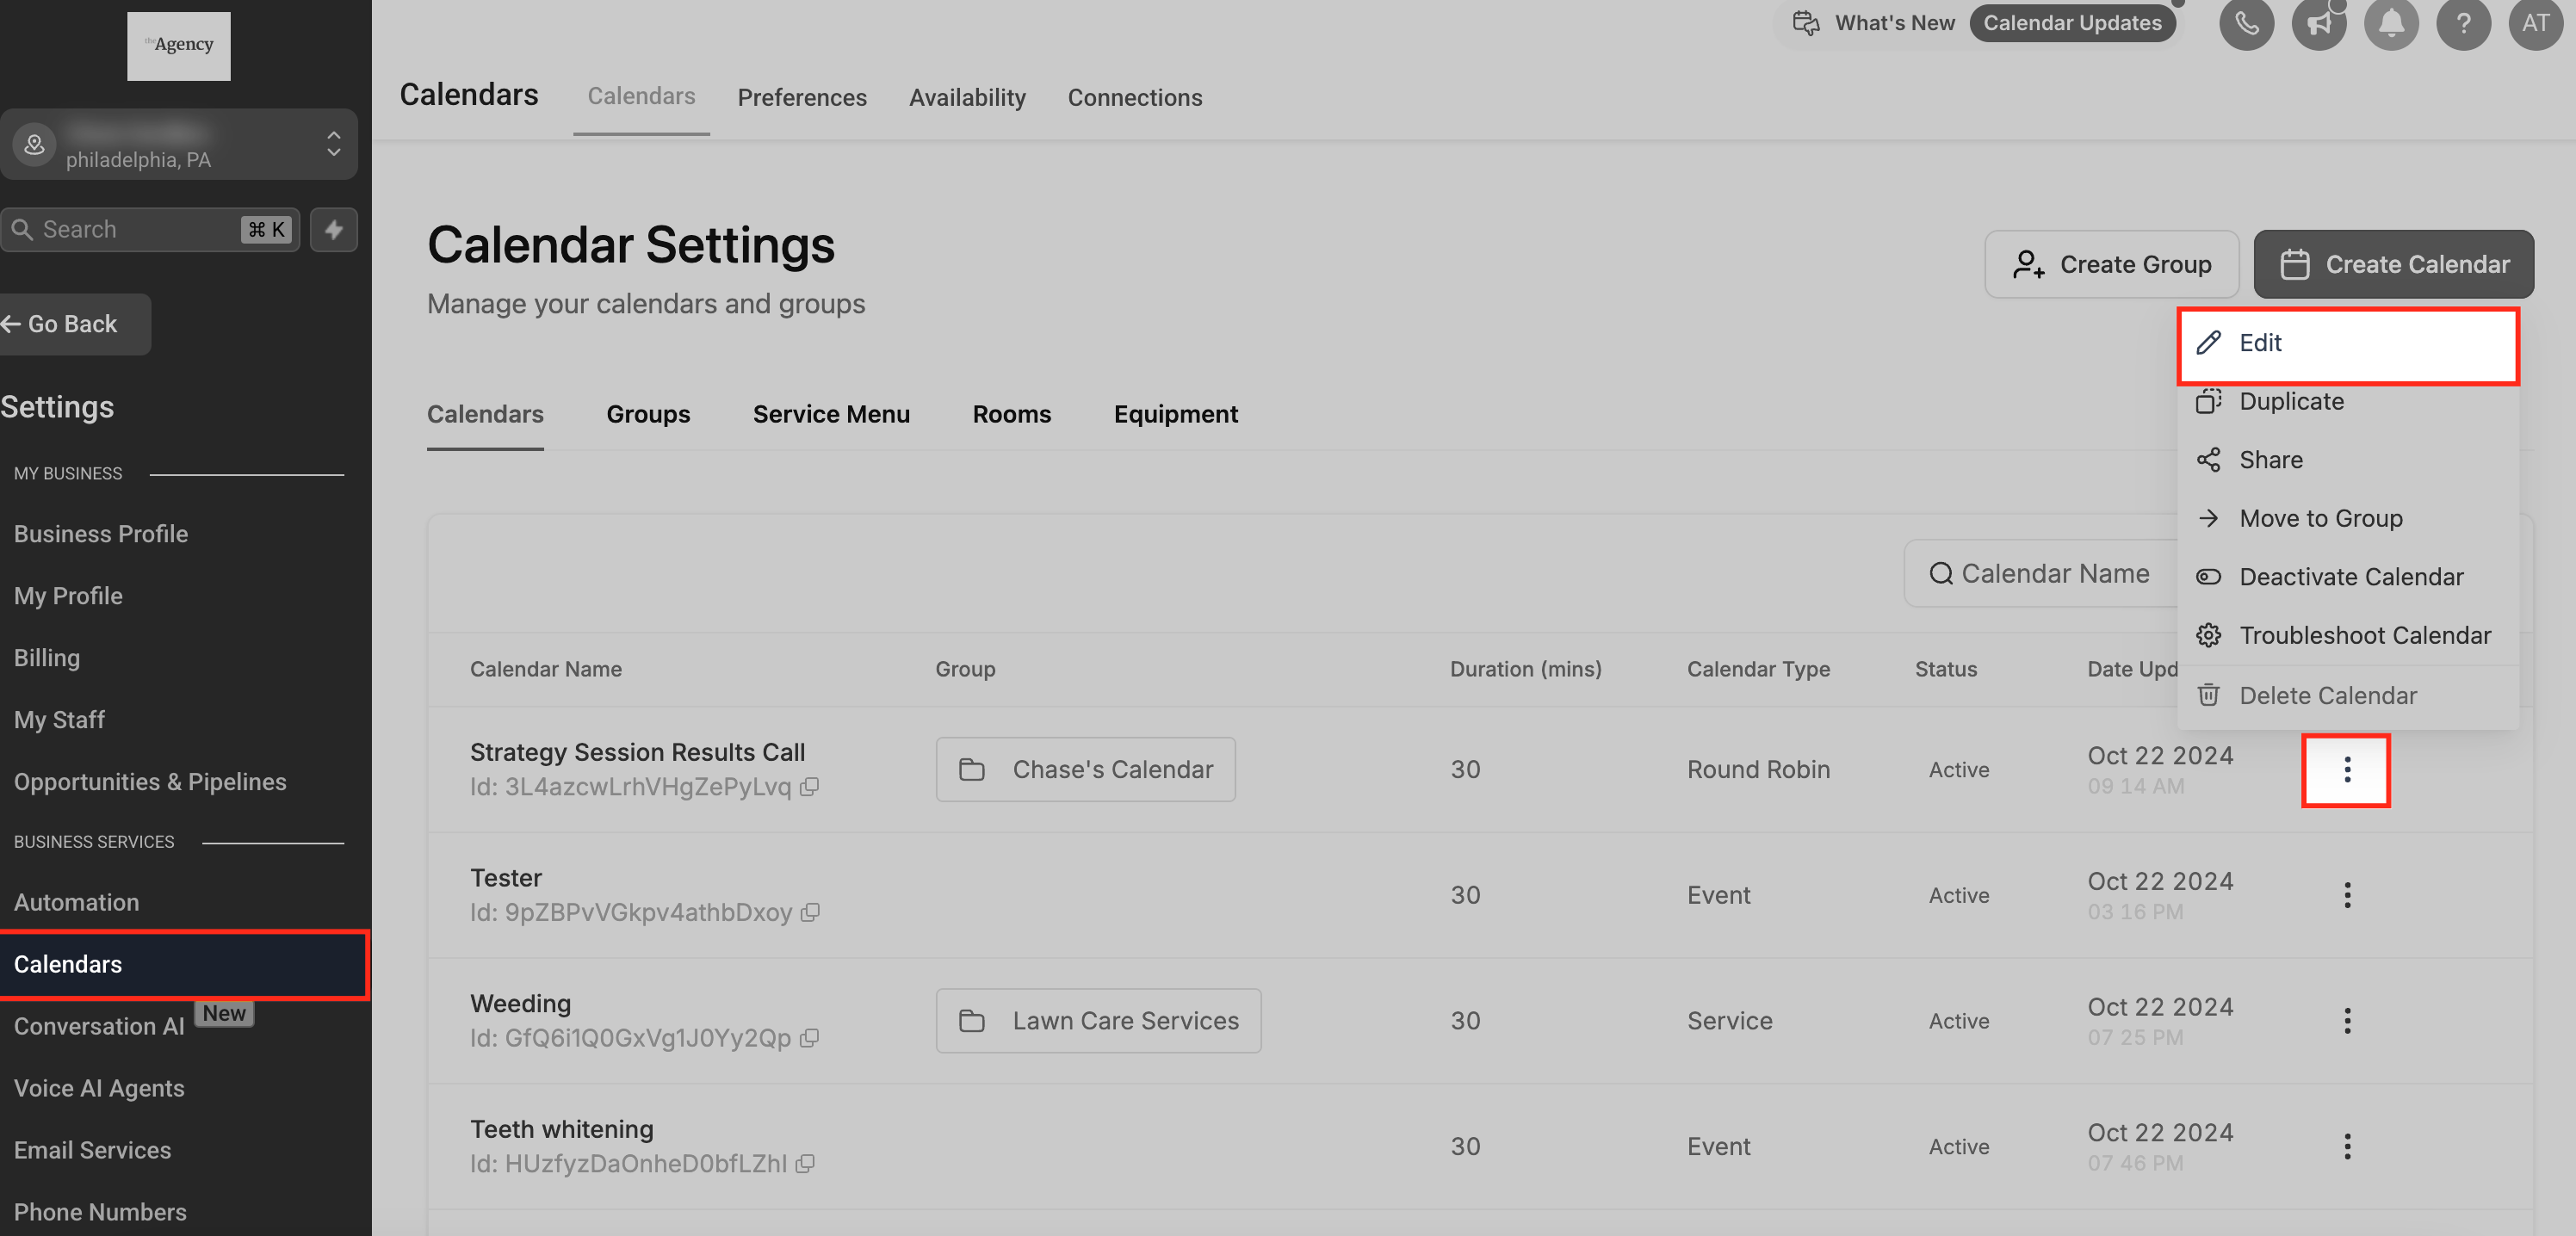Image resolution: width=2576 pixels, height=1236 pixels.
Task: Open the notifications bell icon
Action: click(2390, 23)
